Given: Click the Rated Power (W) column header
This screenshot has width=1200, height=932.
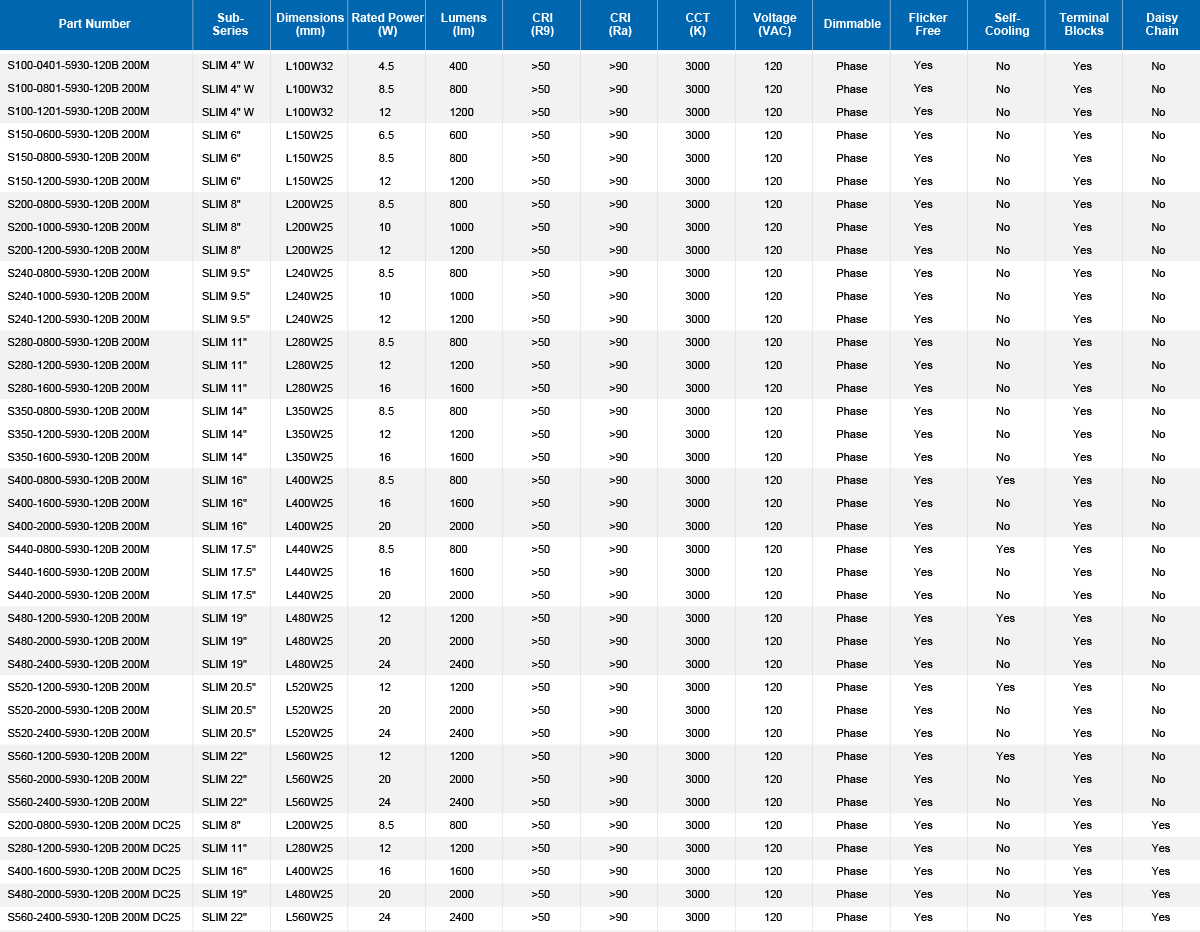Looking at the screenshot, I should (386, 24).
